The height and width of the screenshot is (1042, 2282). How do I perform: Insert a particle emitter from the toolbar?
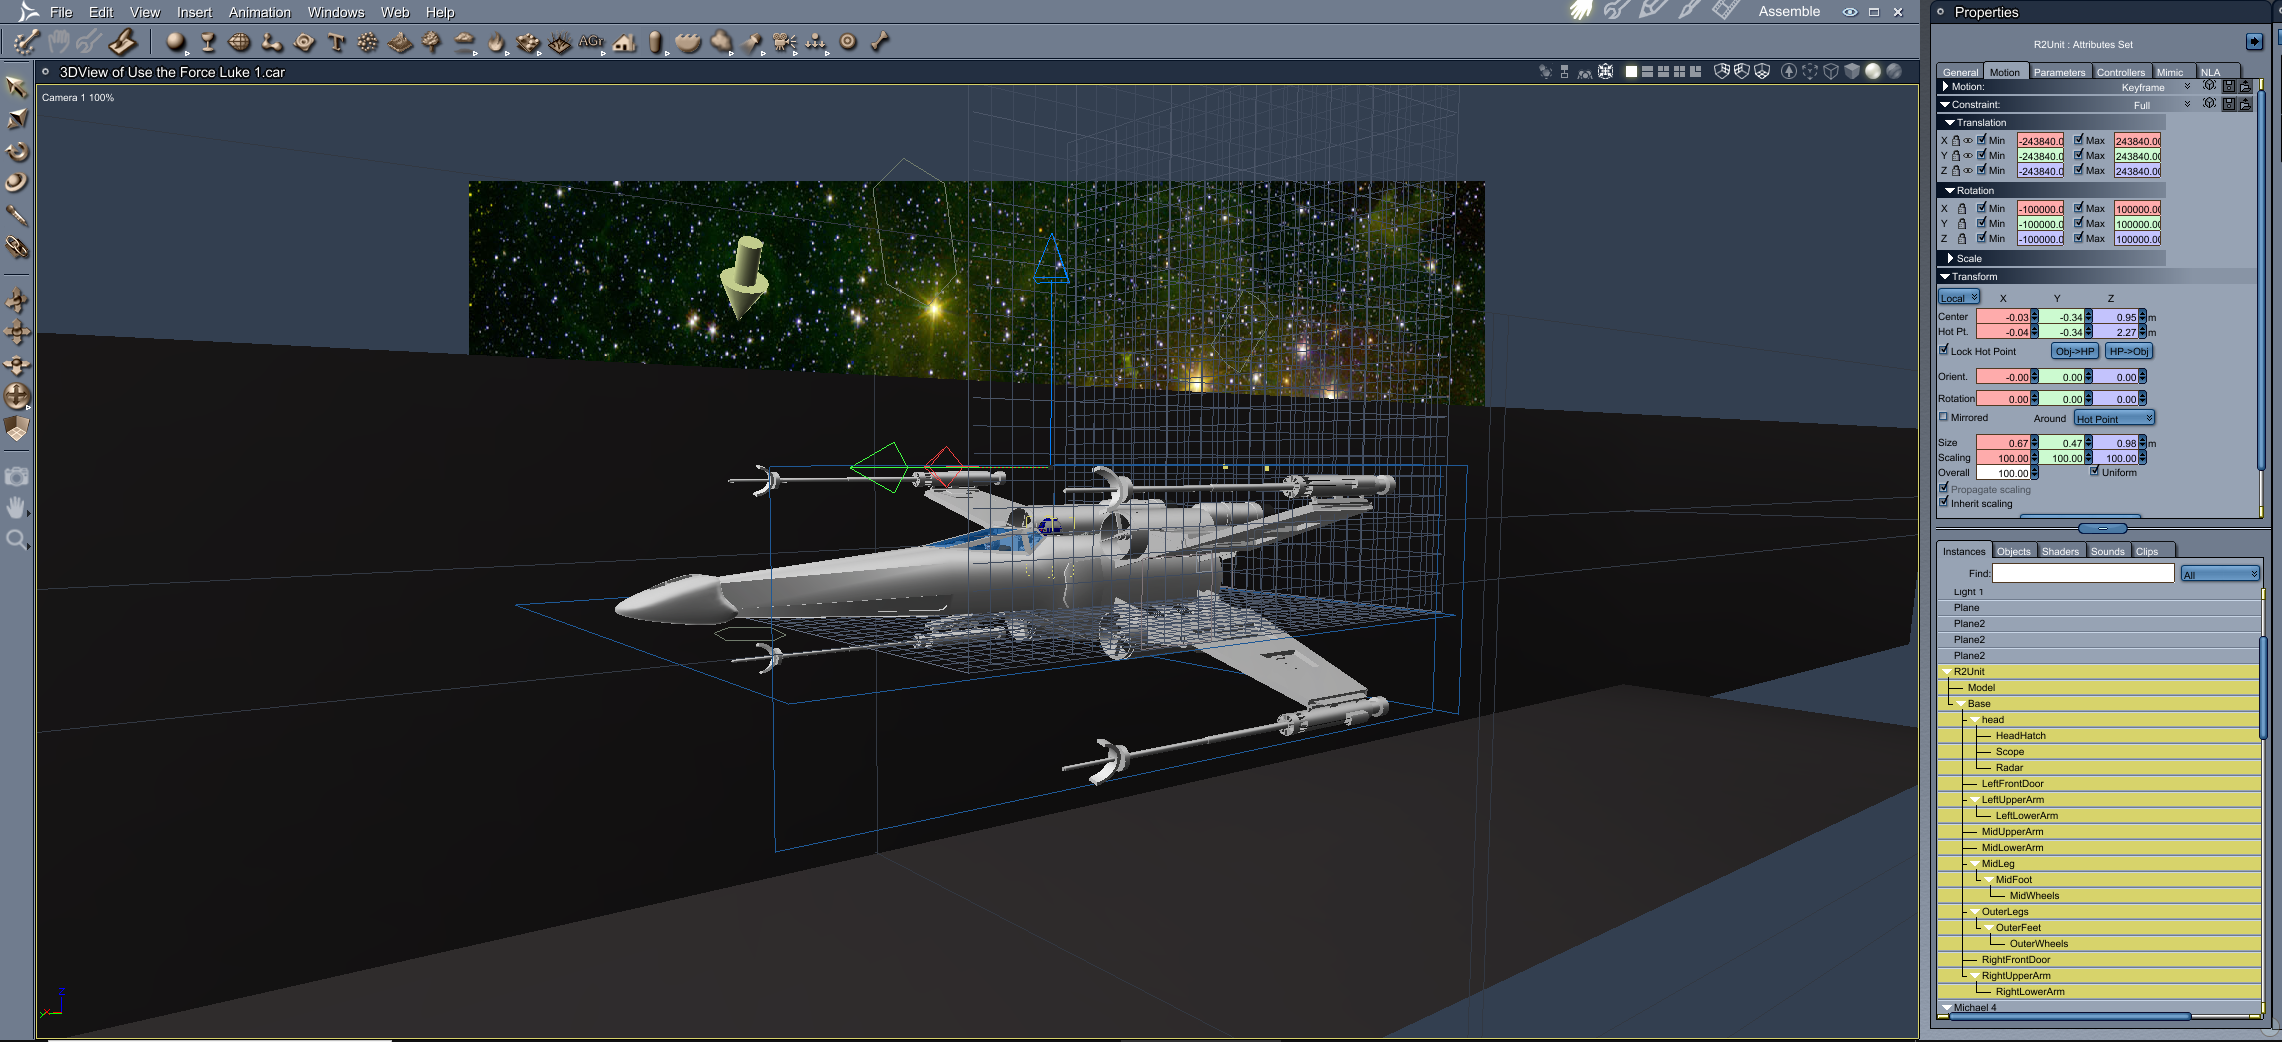pyautogui.click(x=368, y=42)
